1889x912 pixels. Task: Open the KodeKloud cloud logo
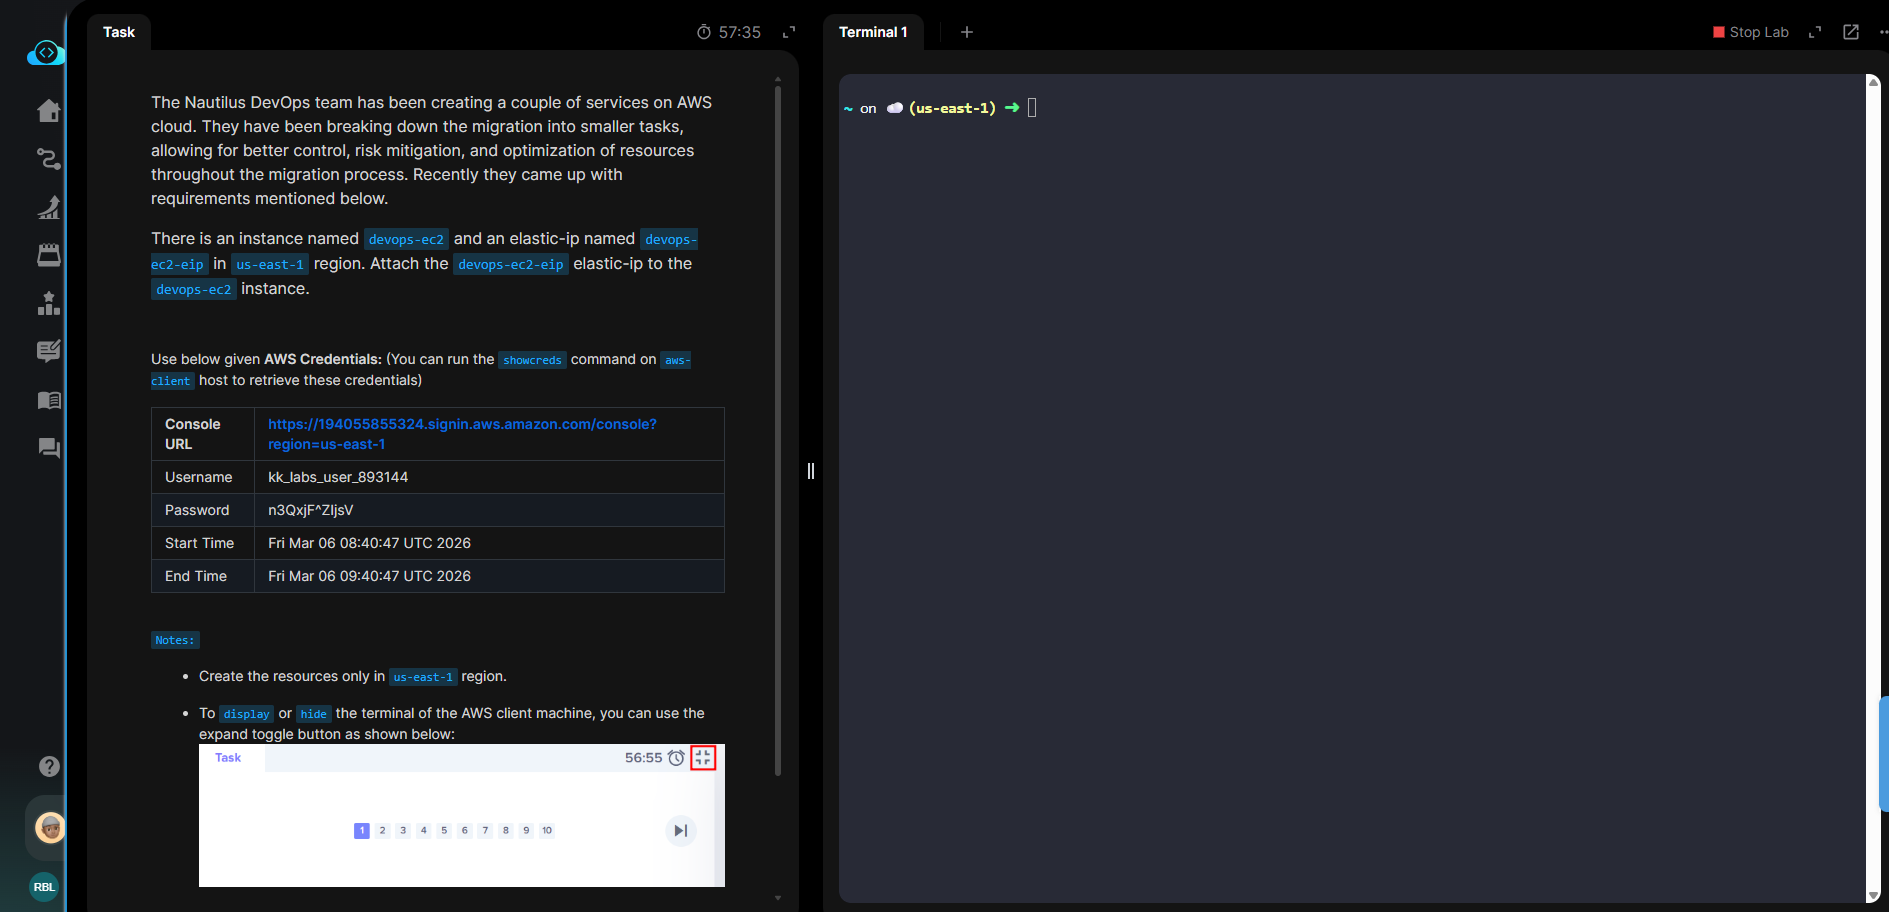tap(46, 53)
